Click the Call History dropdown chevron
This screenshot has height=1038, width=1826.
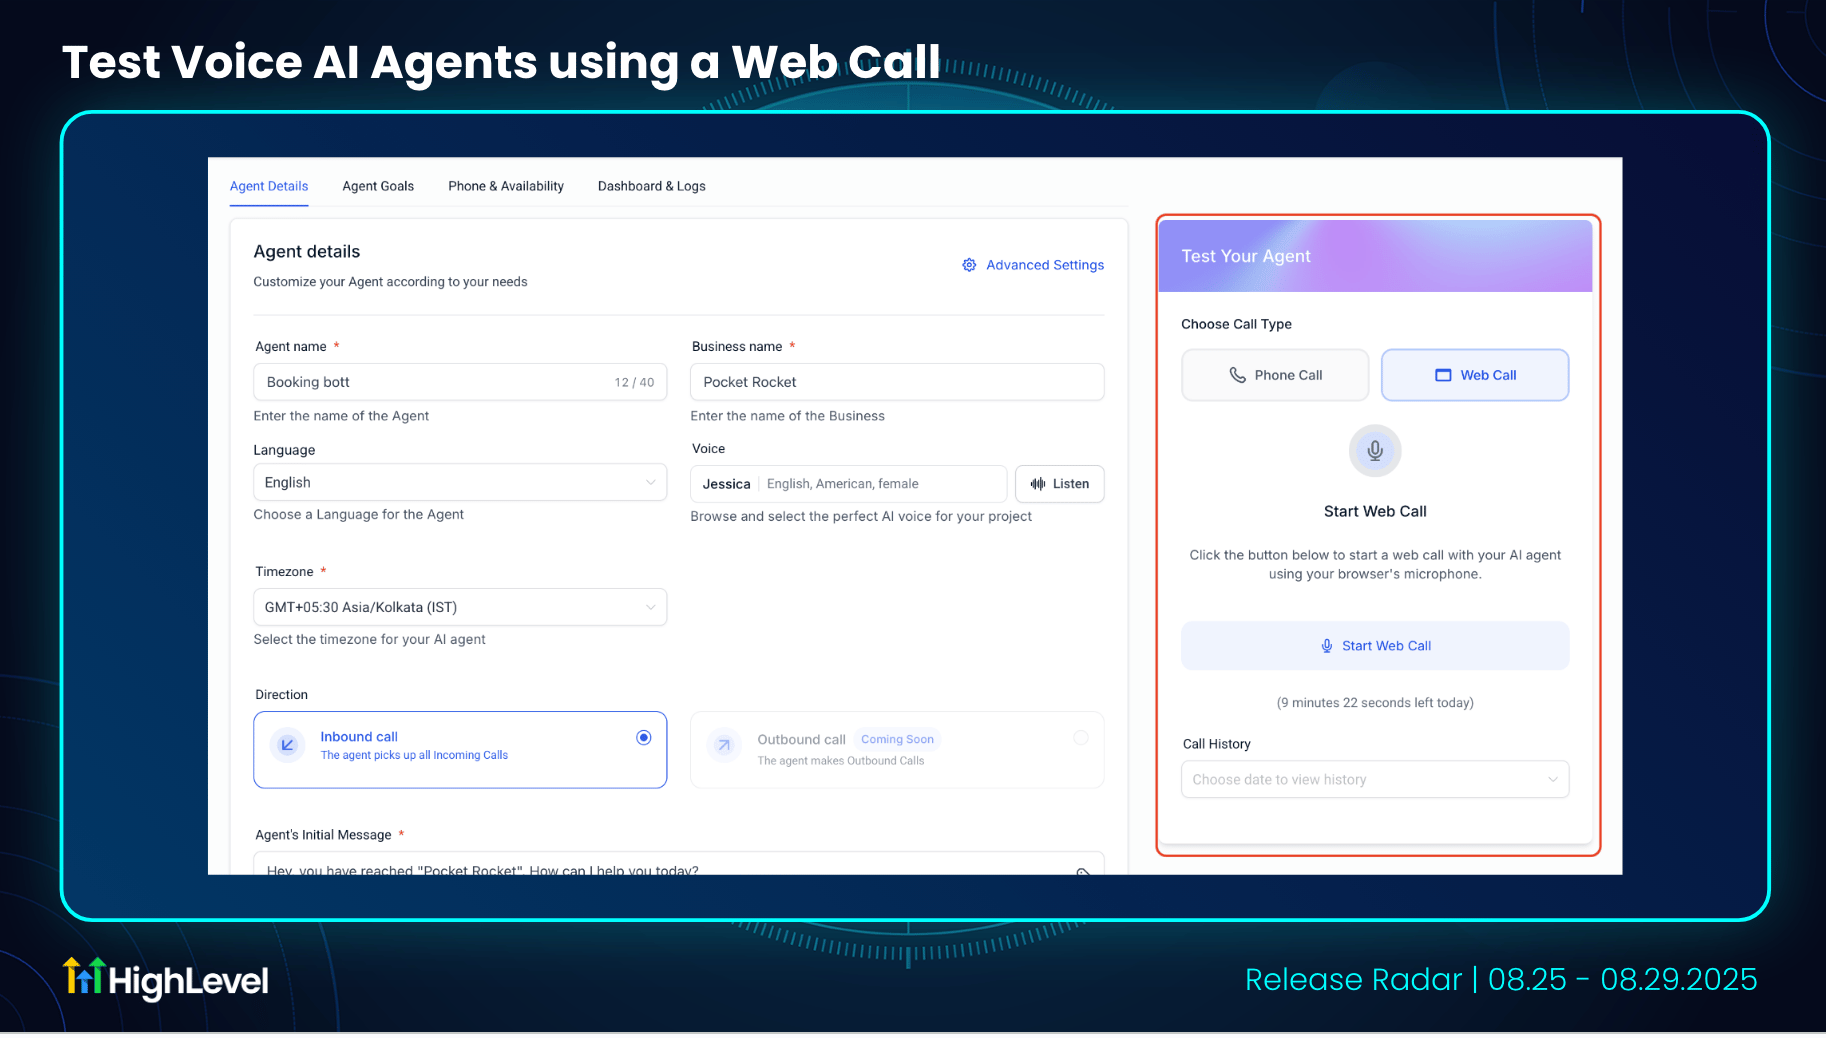click(1553, 780)
